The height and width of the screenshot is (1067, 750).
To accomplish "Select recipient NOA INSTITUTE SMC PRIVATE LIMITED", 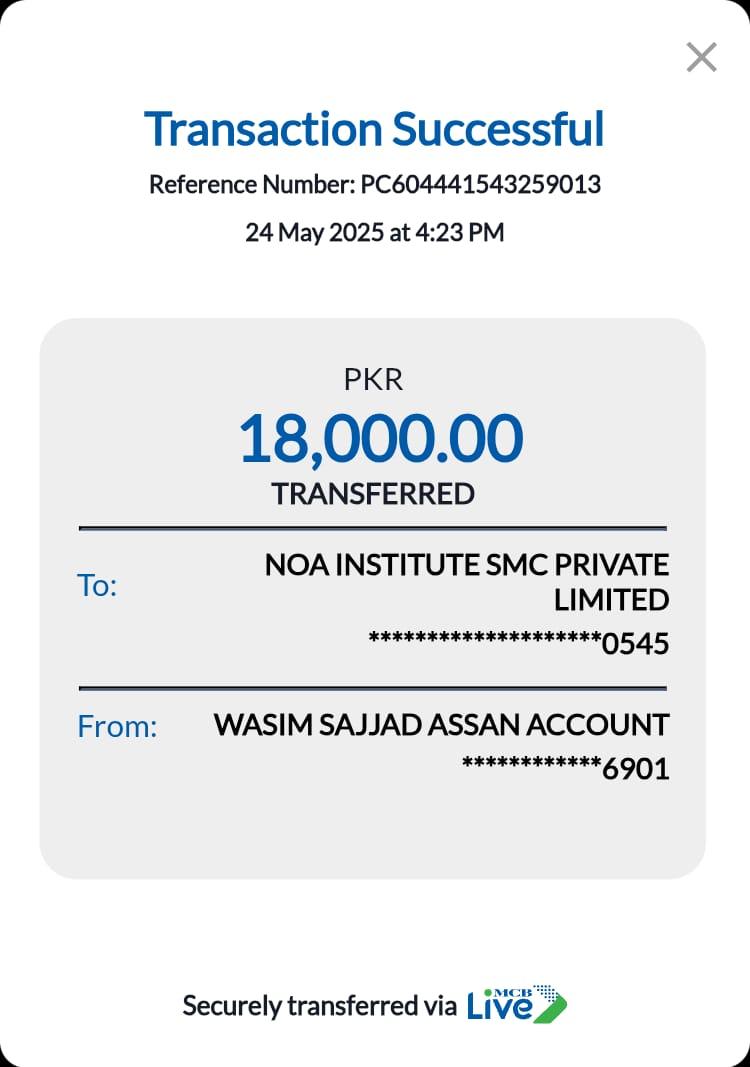I will [467, 582].
